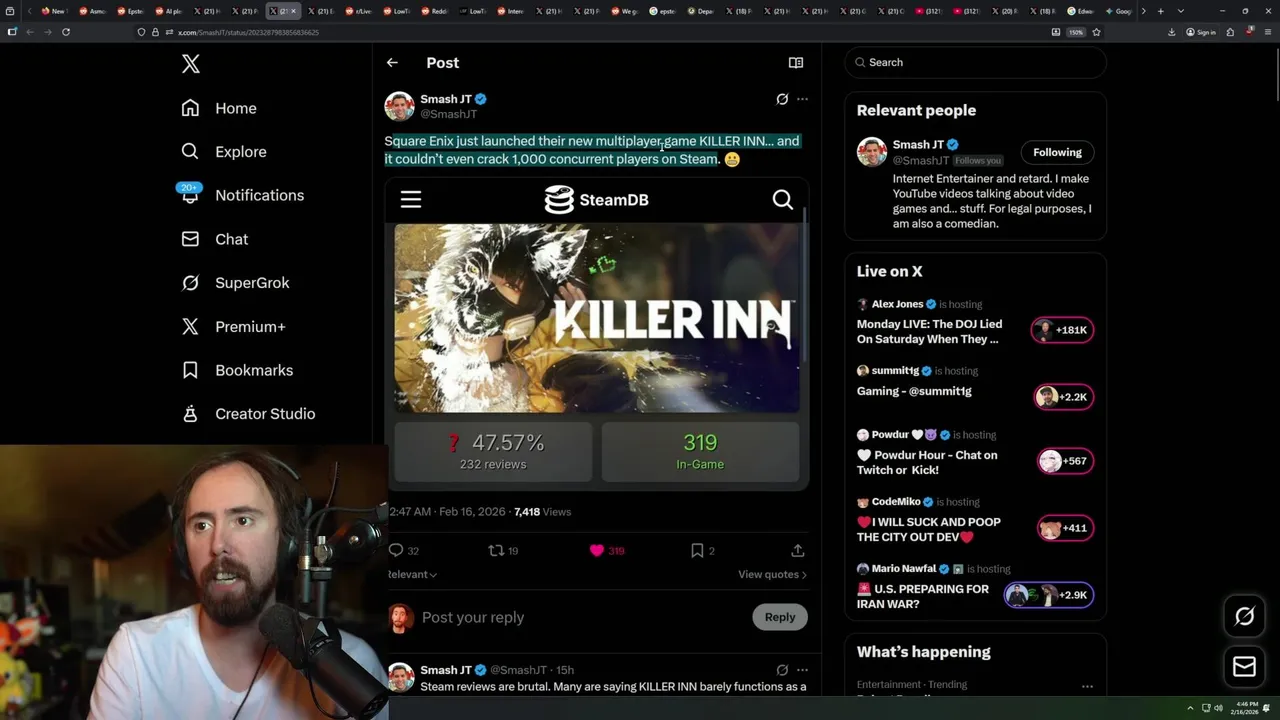The height and width of the screenshot is (720, 1280).
Task: Open SteamDB hamburger menu in the embedded image
Action: (x=411, y=199)
